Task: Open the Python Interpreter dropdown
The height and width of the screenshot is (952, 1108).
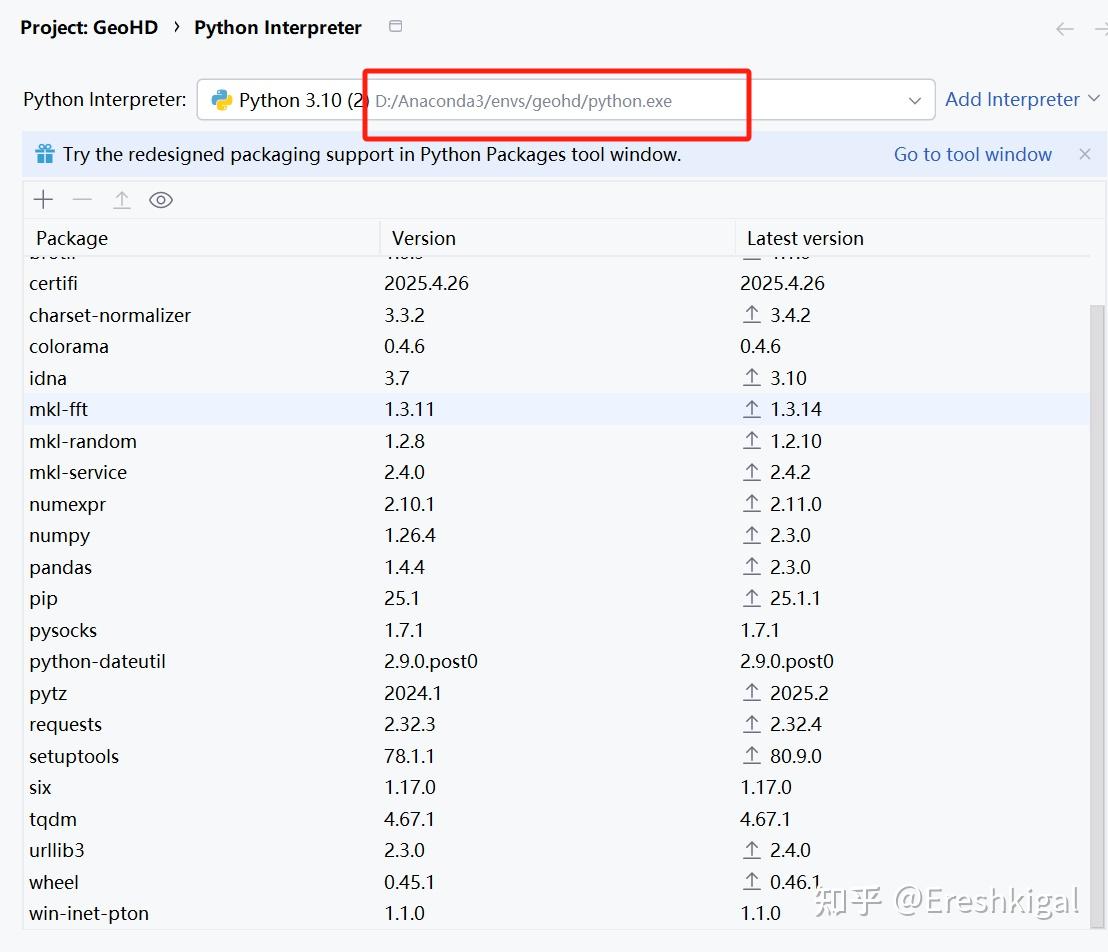Action: [914, 100]
